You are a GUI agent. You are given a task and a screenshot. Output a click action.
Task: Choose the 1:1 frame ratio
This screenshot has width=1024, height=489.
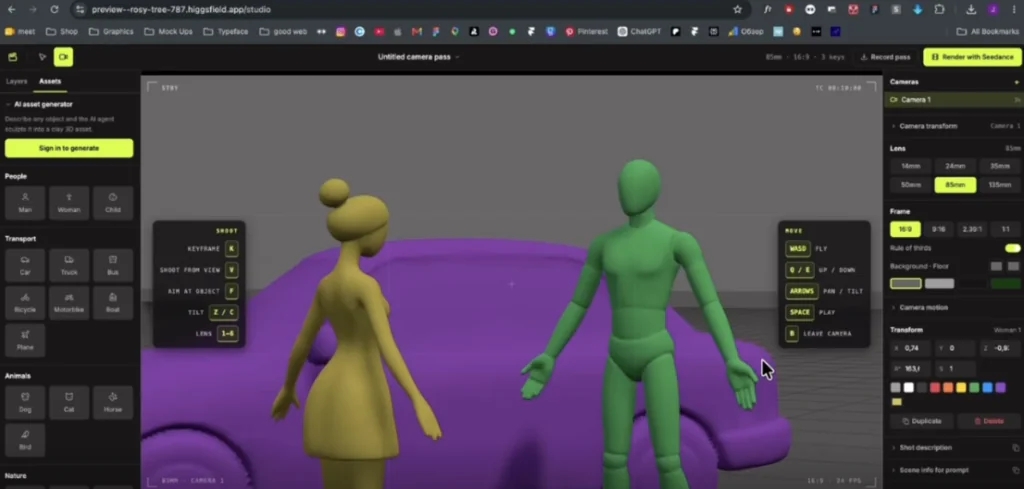click(1006, 229)
